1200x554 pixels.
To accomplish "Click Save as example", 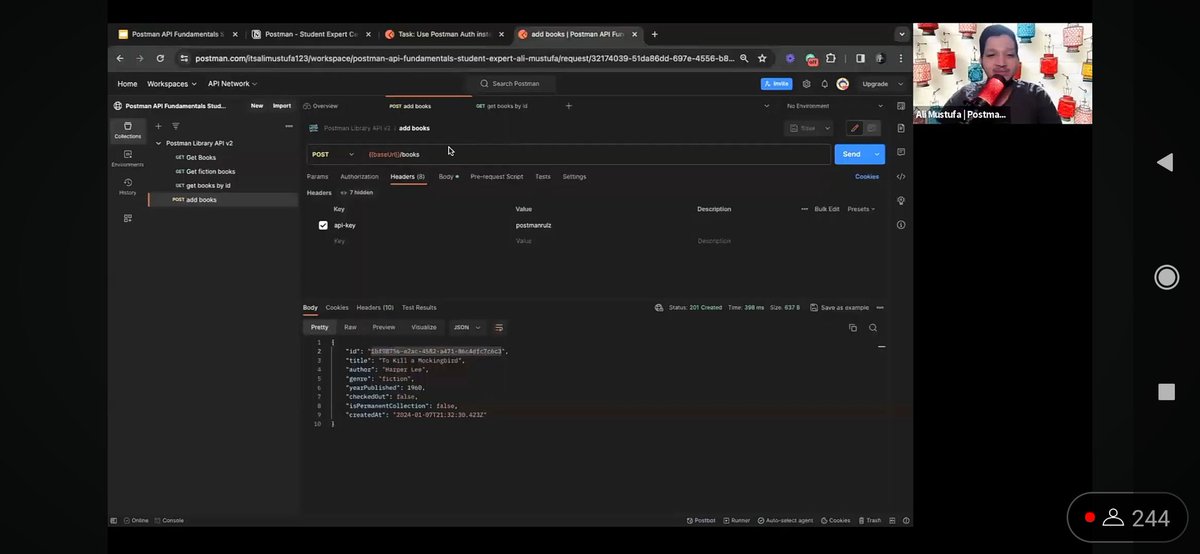I will coord(840,308).
